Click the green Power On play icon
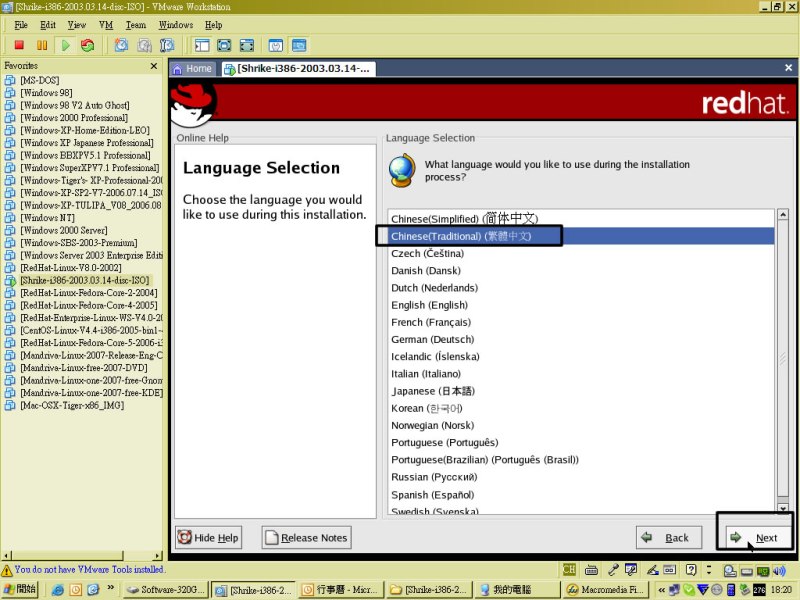Viewport: 800px width, 600px height. pyautogui.click(x=65, y=45)
